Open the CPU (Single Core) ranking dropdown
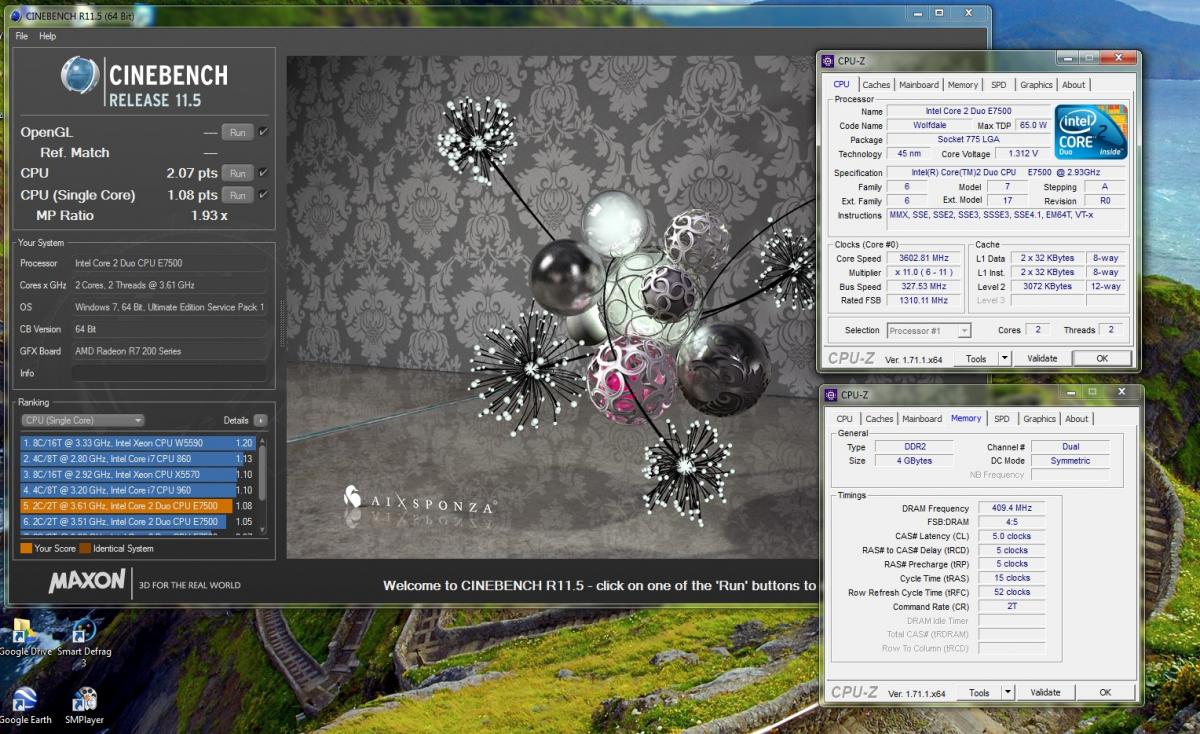 (x=83, y=420)
